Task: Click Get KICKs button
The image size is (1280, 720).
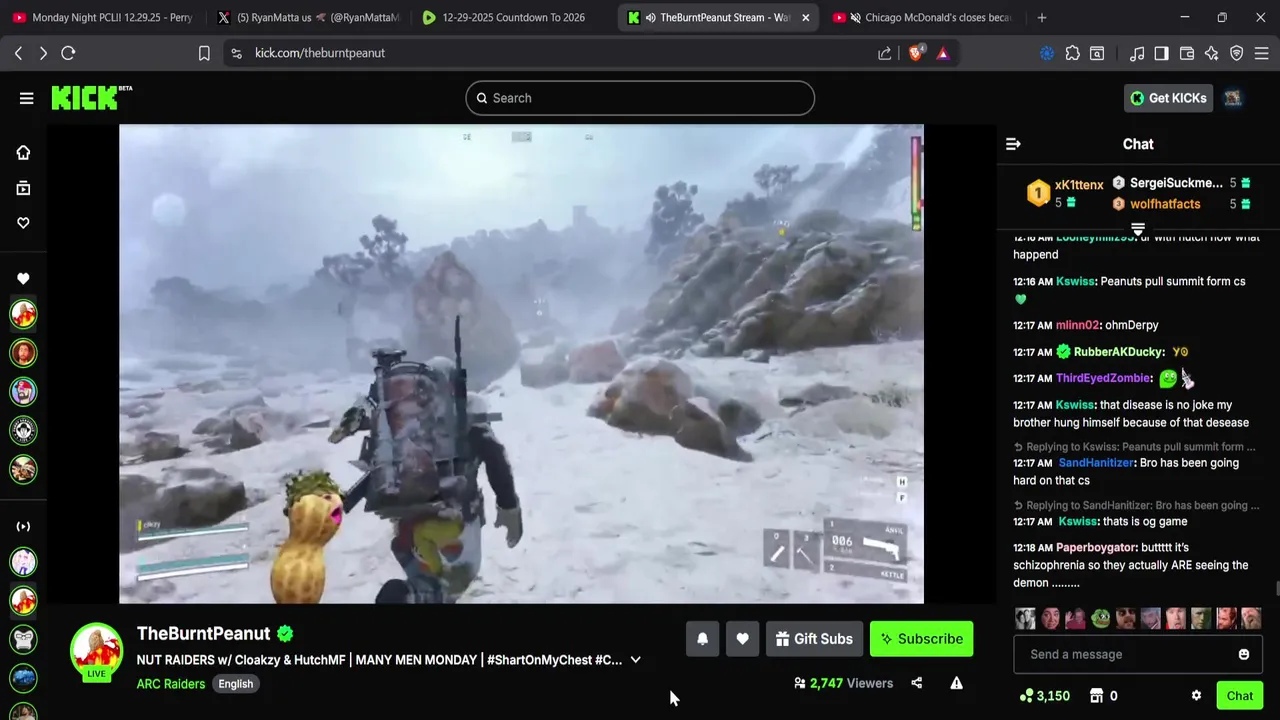Action: pyautogui.click(x=1168, y=98)
